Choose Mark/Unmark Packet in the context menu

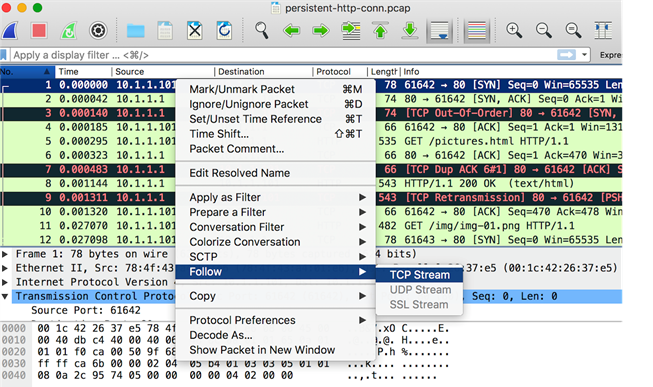tap(275, 89)
